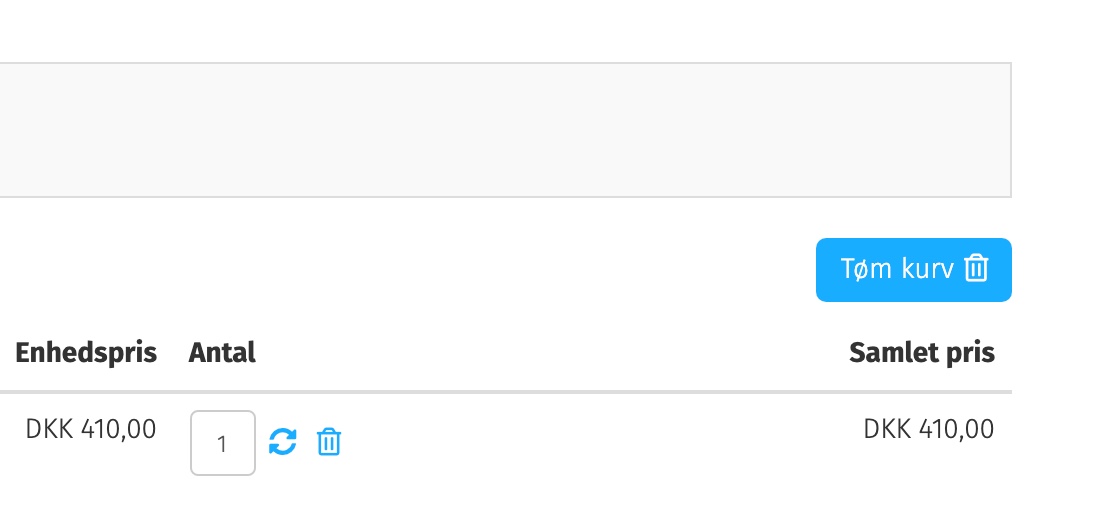This screenshot has height=532, width=1102.
Task: Click the bold Enhedspris heading text
Action: [86, 352]
